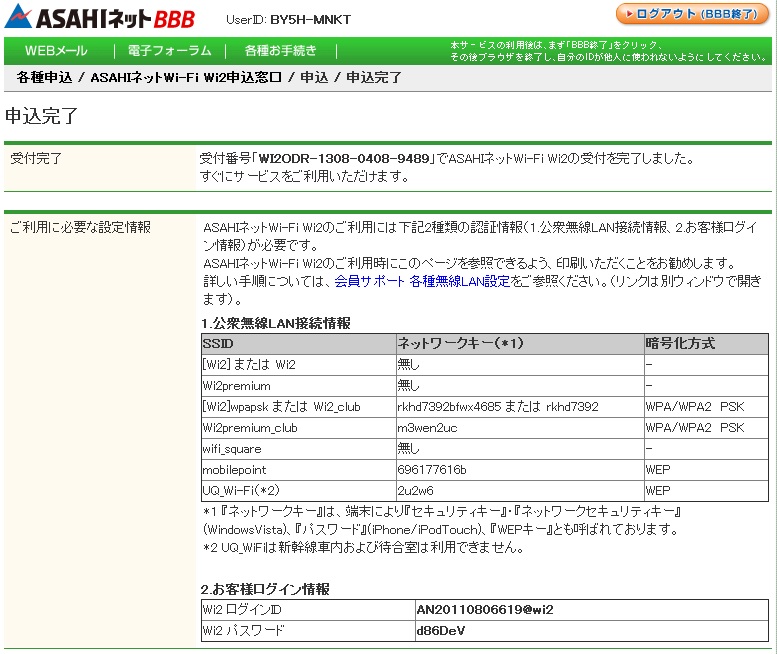777x654 pixels.
Task: Open the 各種無線LAN設定 help link
Action: [x=459, y=282]
